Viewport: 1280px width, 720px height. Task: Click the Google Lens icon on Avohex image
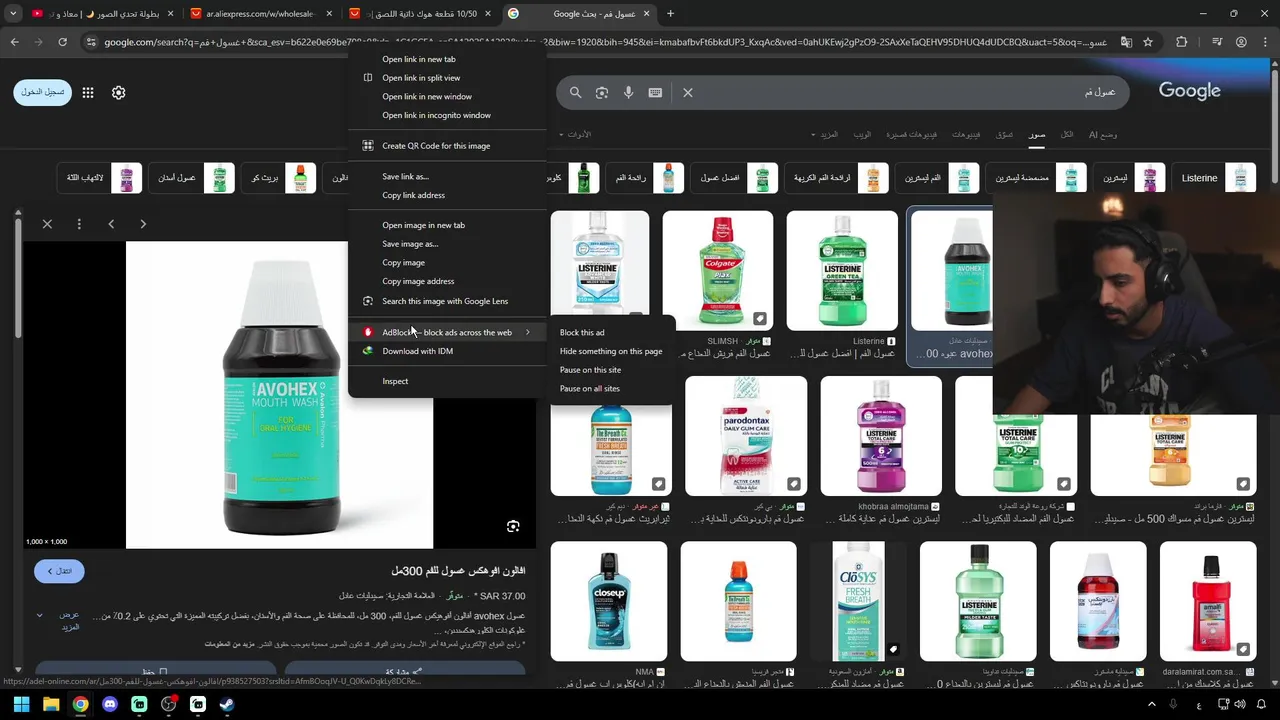[513, 526]
